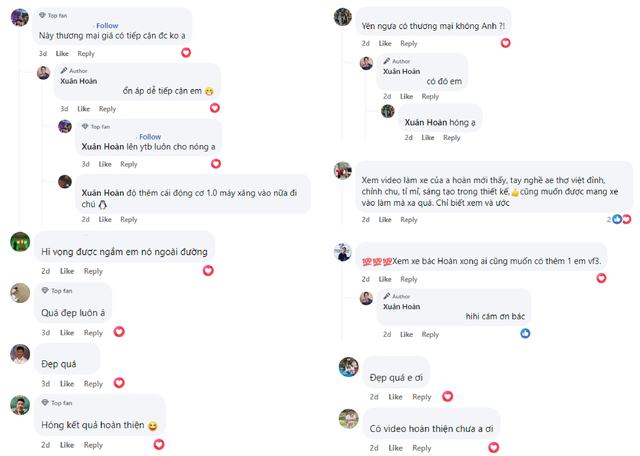Click heart reaction on "Yên ngựa" comment

(506, 43)
